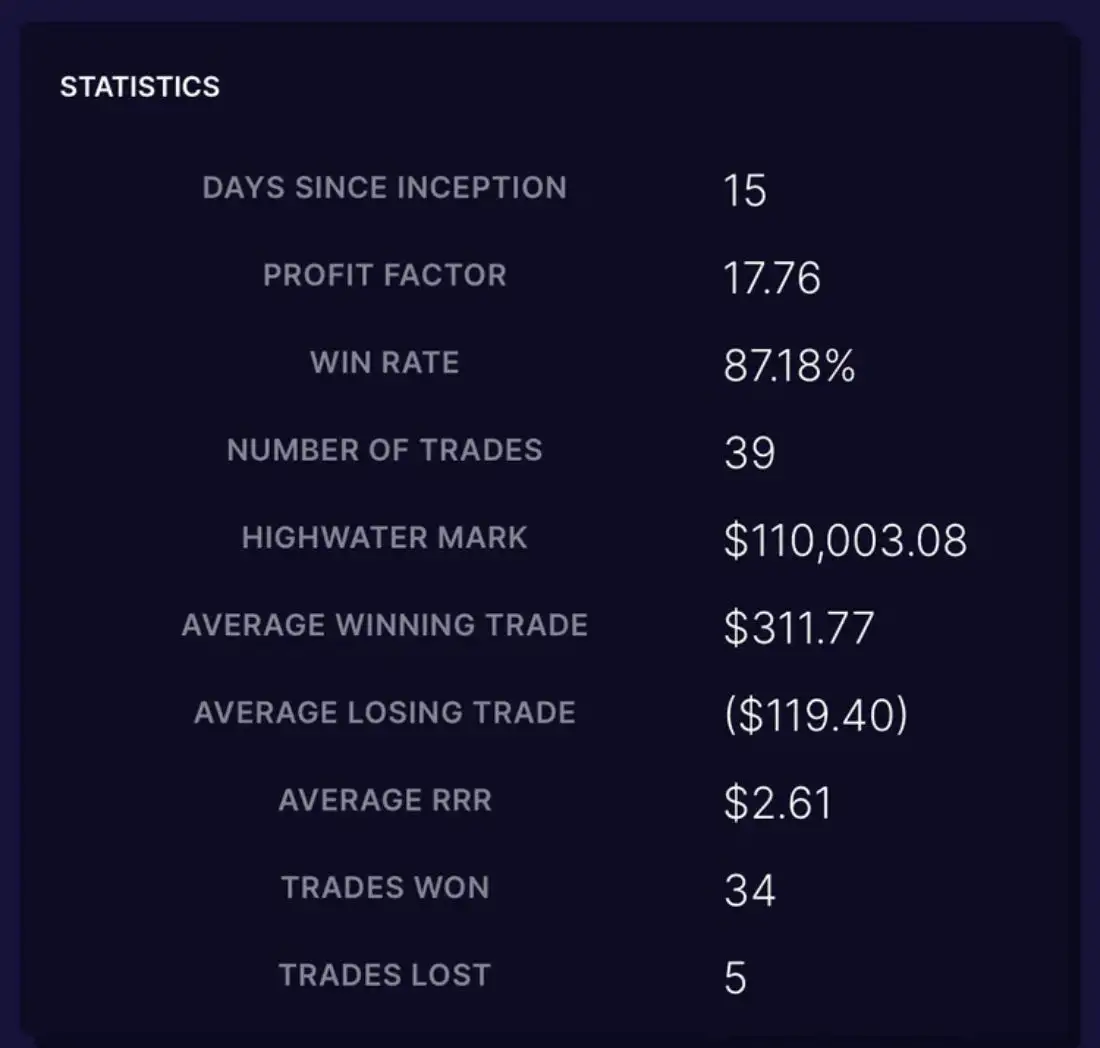Click the Profit Factor label
Viewport: 1100px width, 1048px height.
(x=384, y=276)
